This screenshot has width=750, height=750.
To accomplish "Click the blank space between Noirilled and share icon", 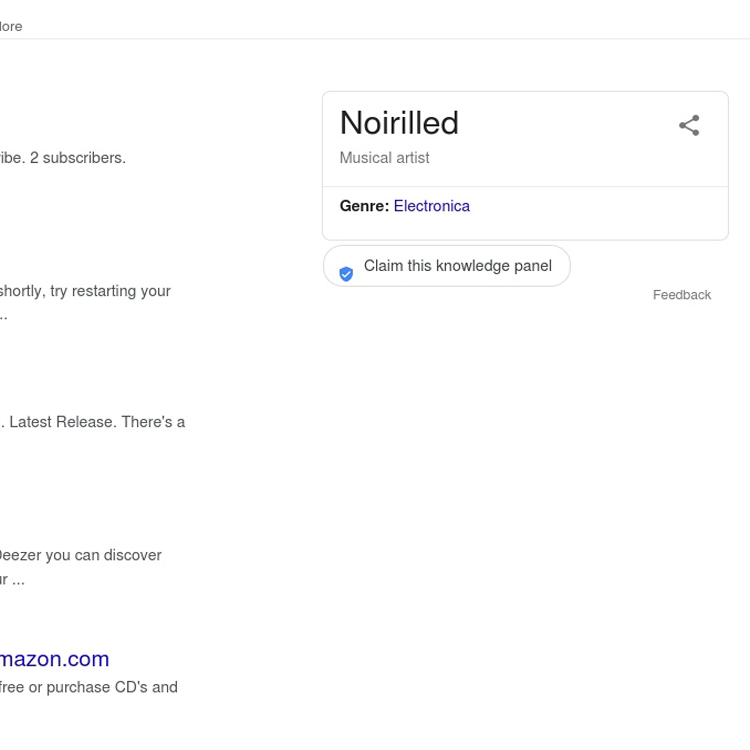I will (565, 125).
